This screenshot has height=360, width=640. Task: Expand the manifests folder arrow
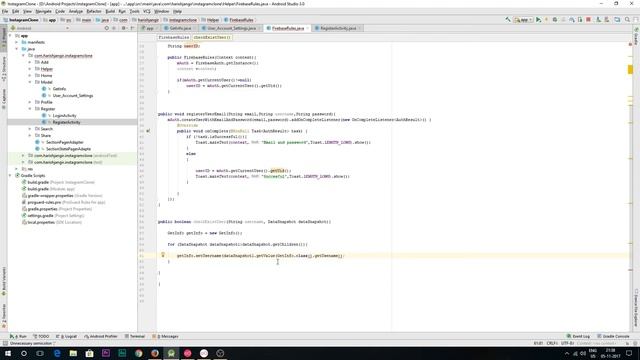(x=17, y=42)
